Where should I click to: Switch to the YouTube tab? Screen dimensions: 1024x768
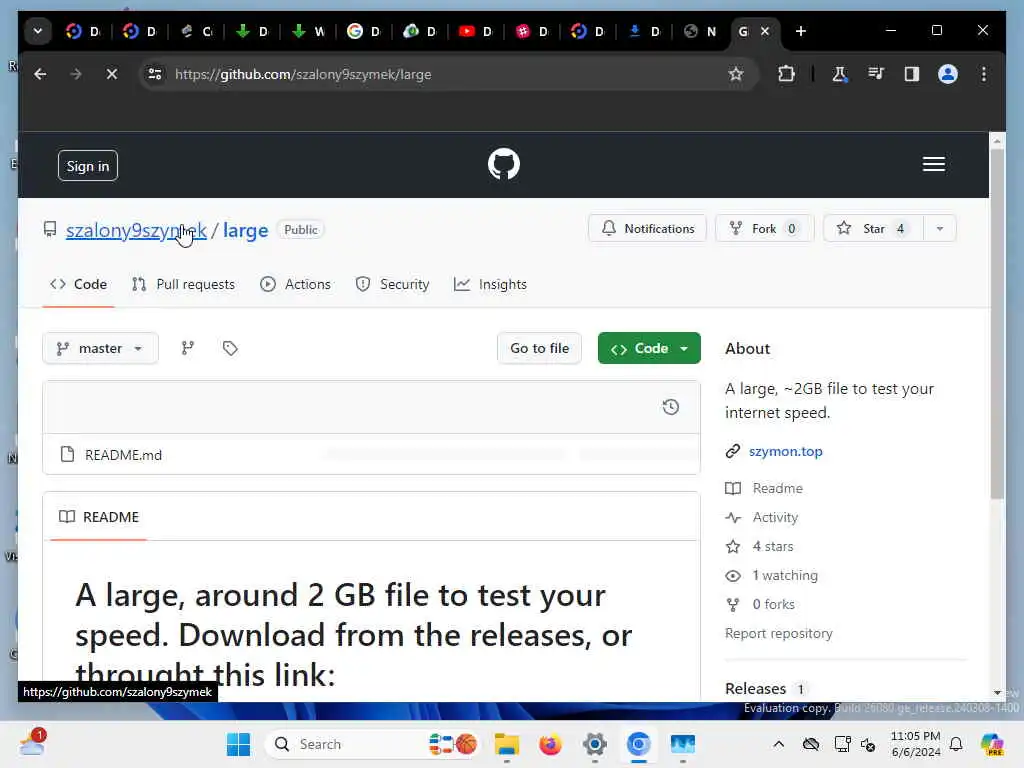(x=474, y=31)
